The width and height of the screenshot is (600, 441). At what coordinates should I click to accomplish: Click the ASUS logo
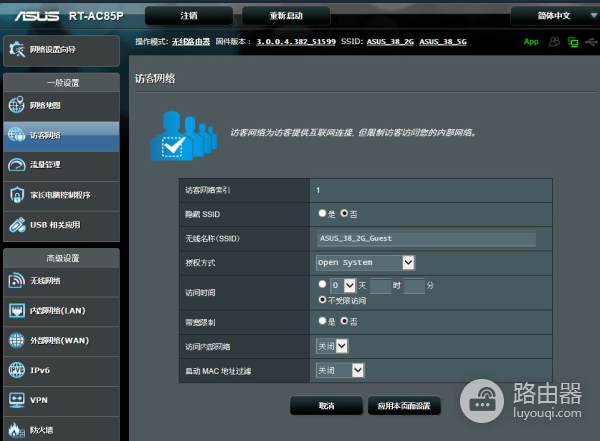(37, 16)
